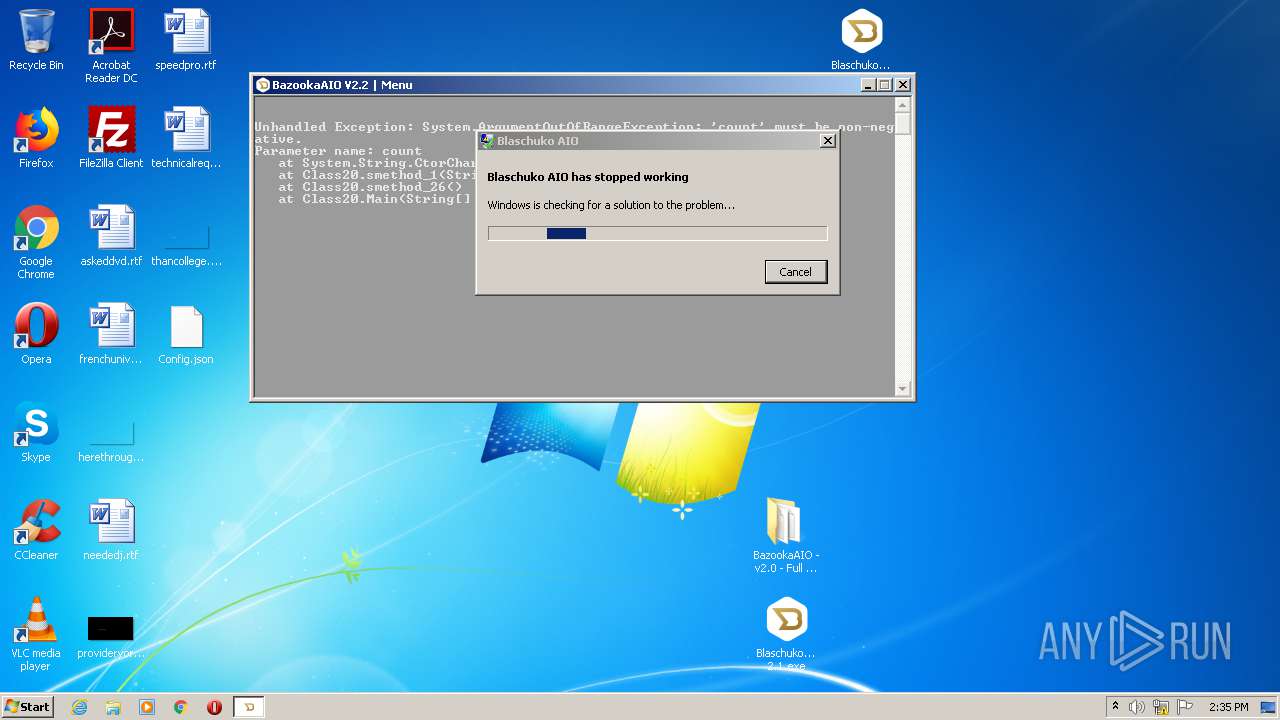Open Google Chrome desktop shortcut

pyautogui.click(x=36, y=242)
